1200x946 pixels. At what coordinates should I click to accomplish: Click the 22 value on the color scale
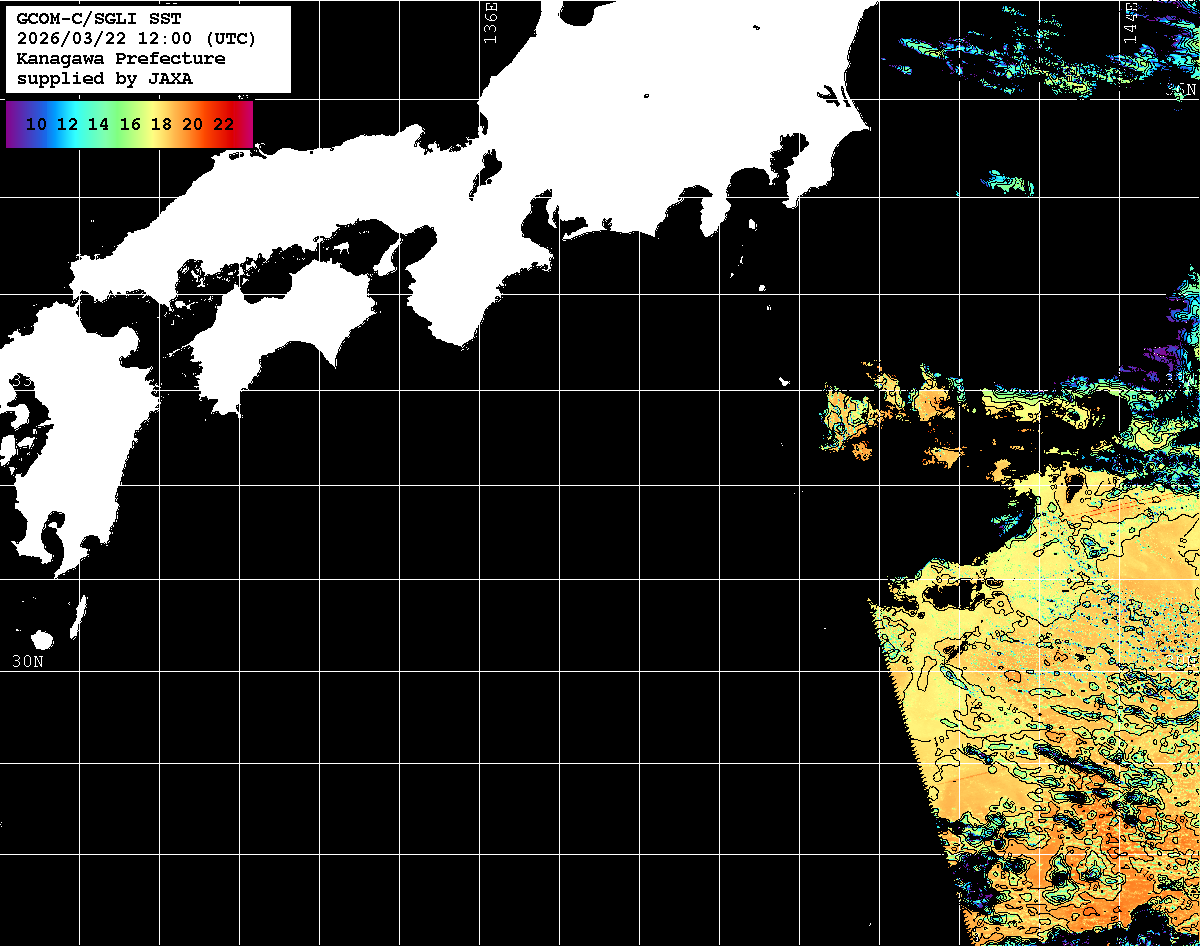[223, 125]
